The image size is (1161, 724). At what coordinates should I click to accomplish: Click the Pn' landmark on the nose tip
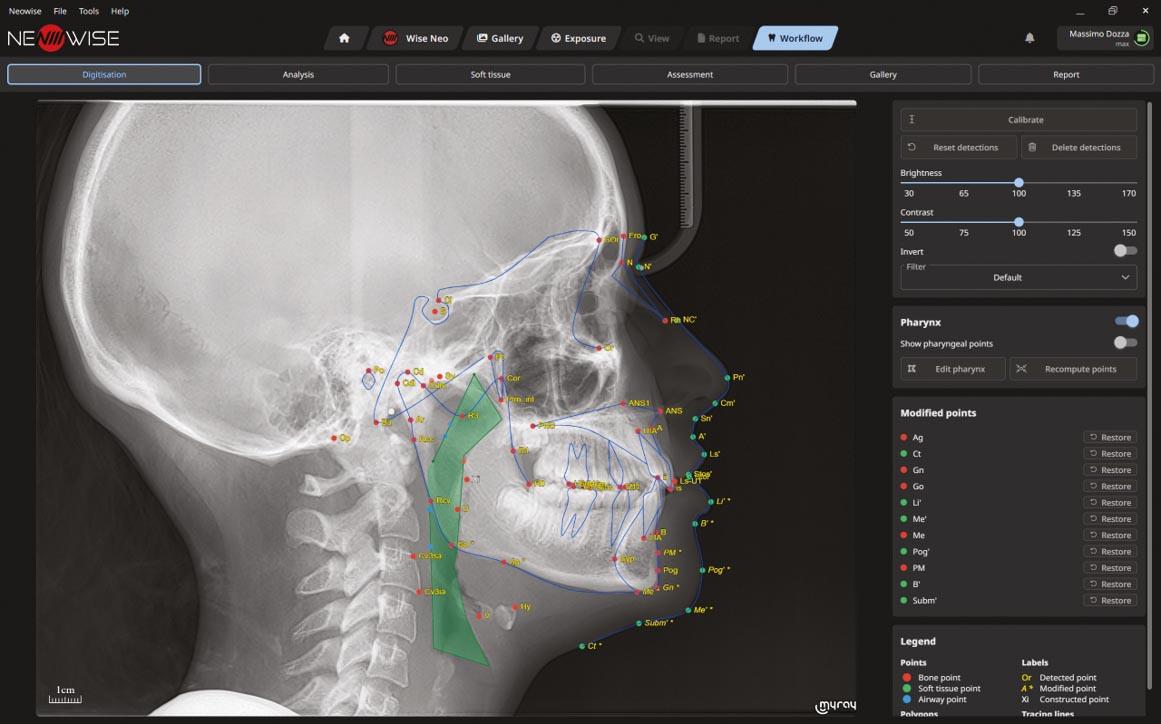pos(727,378)
